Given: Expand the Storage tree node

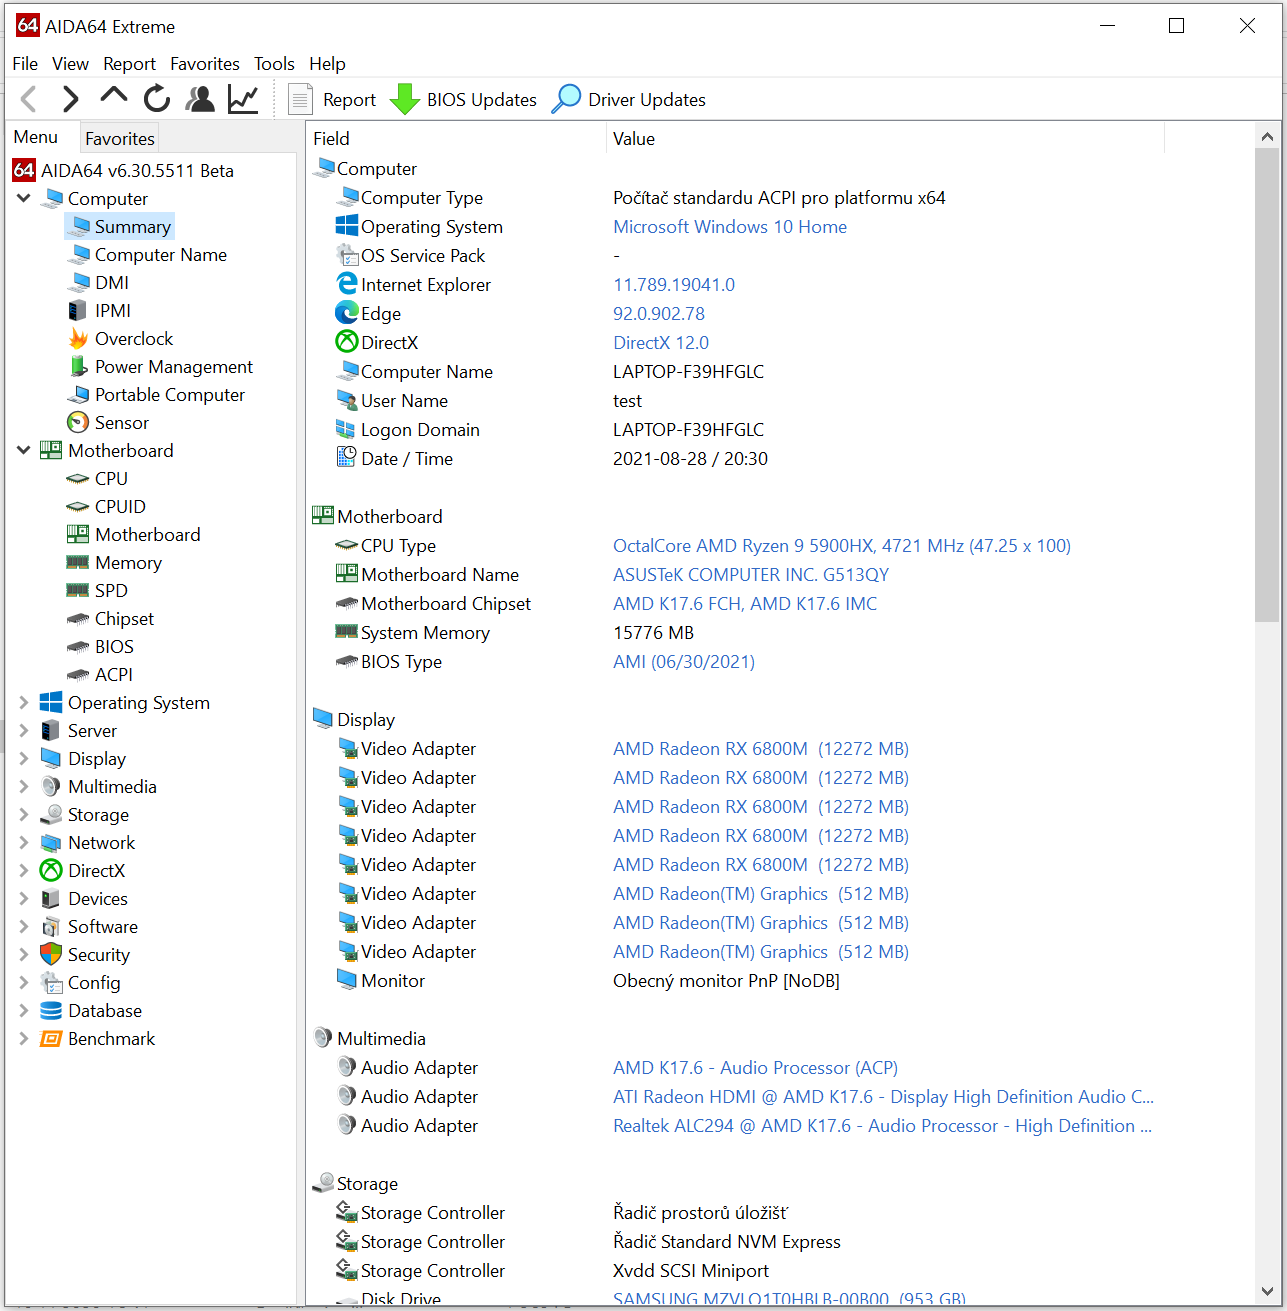Looking at the screenshot, I should click(24, 815).
